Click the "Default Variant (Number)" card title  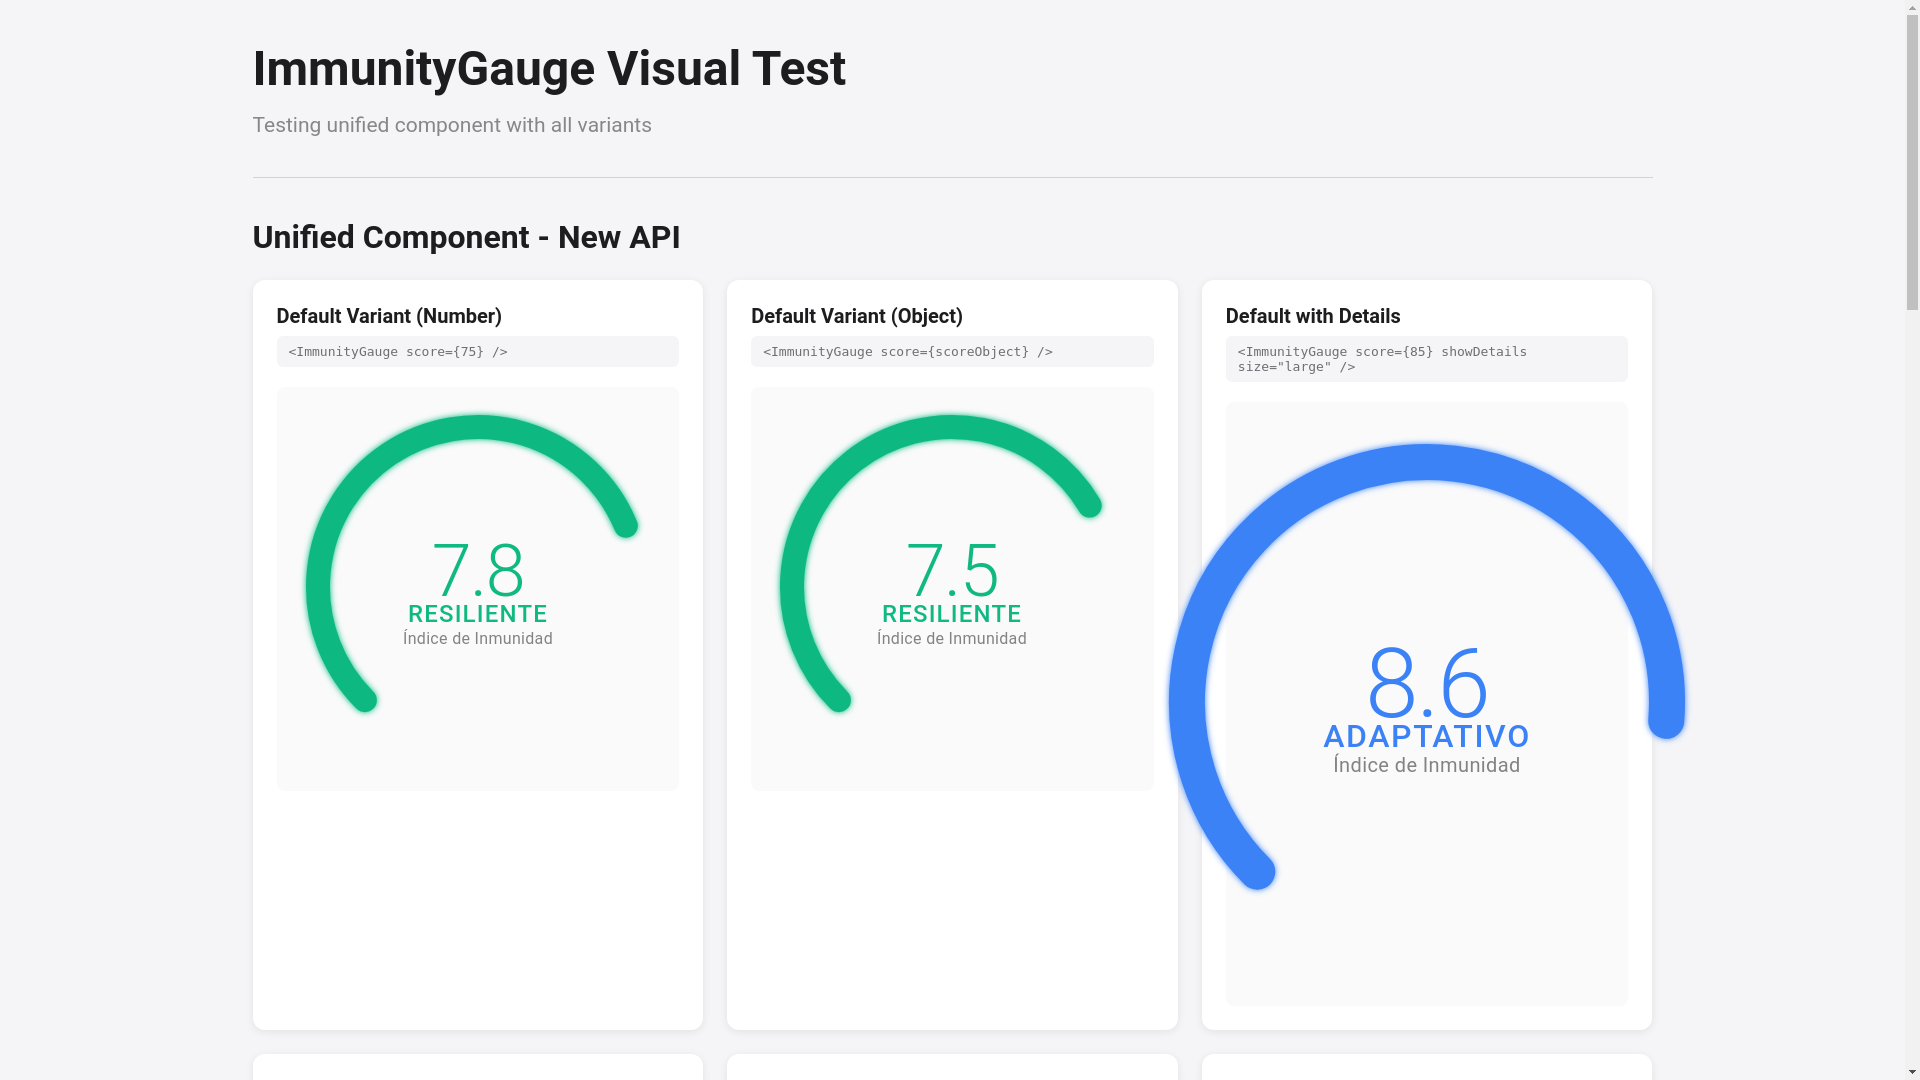[x=389, y=316]
